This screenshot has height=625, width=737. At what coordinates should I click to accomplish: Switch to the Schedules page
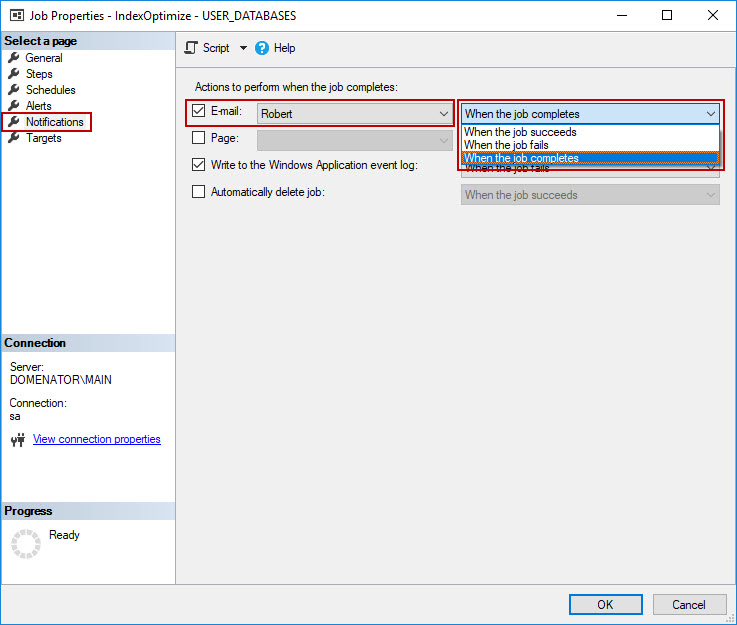click(x=50, y=90)
